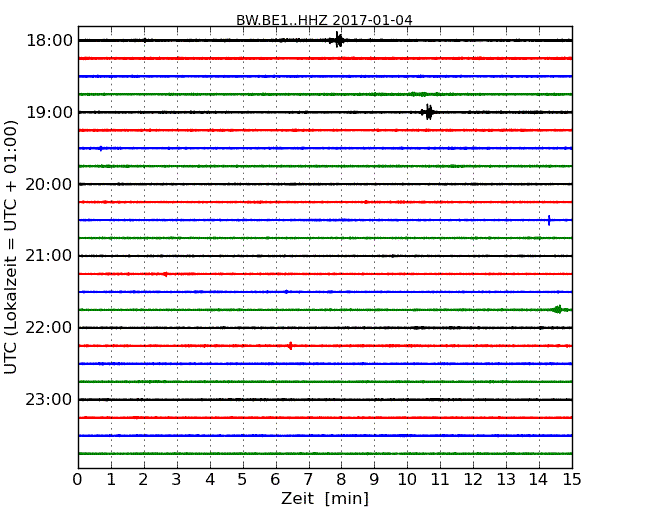
Task: Select the 19:00 time label
Action: click(49, 112)
